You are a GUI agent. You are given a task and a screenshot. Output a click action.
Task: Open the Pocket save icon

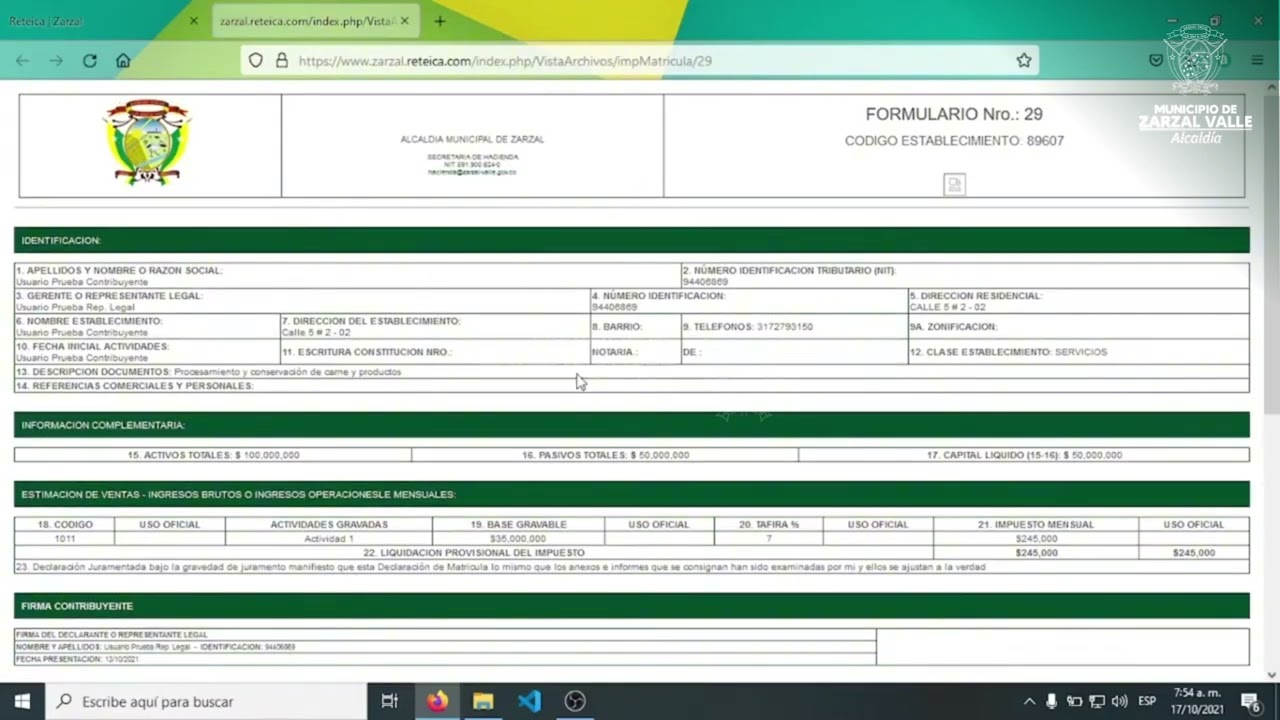click(1156, 61)
